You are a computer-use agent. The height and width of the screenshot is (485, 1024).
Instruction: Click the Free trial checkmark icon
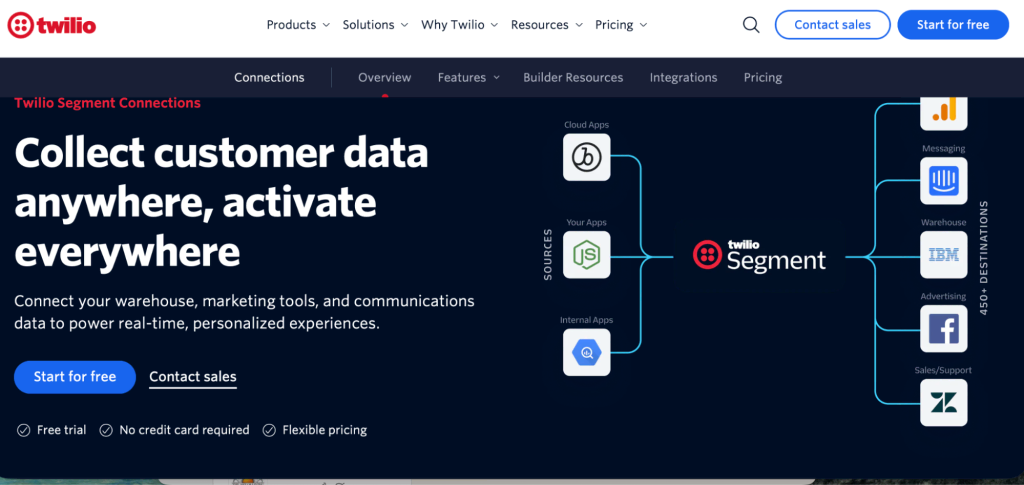point(24,430)
